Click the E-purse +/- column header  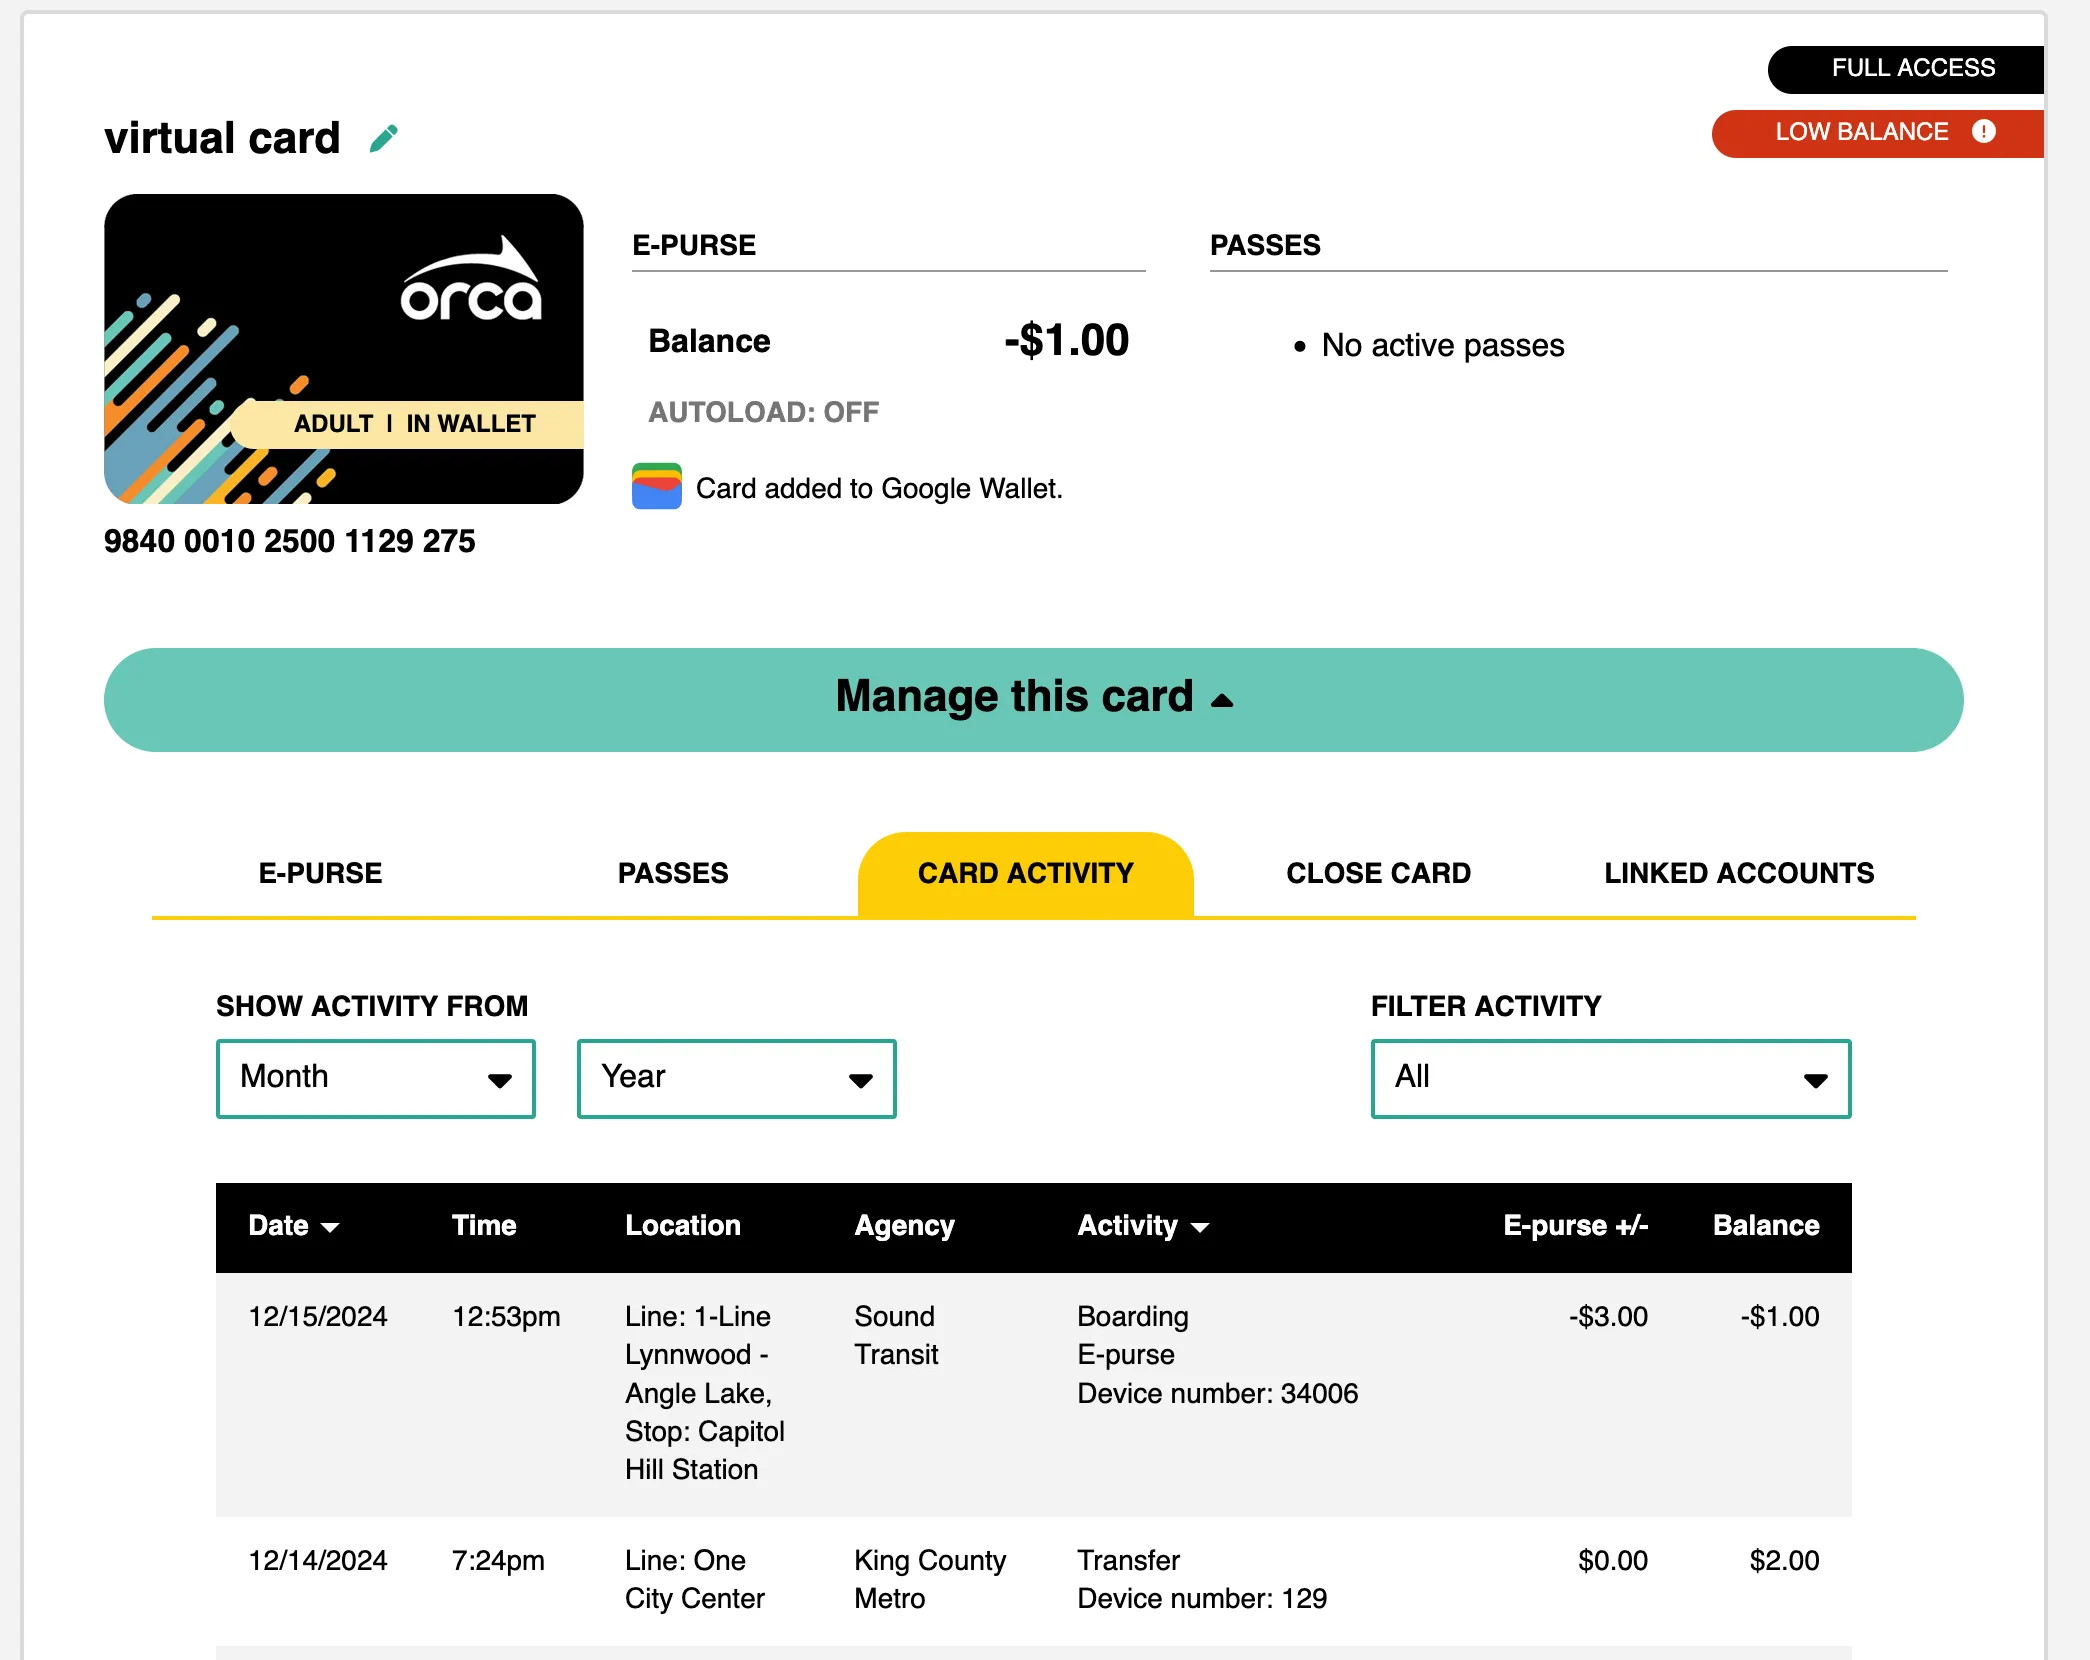pyautogui.click(x=1576, y=1226)
